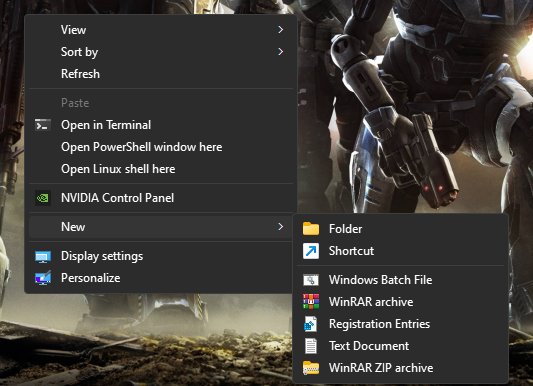Click the NVIDIA logo icon

coord(43,198)
